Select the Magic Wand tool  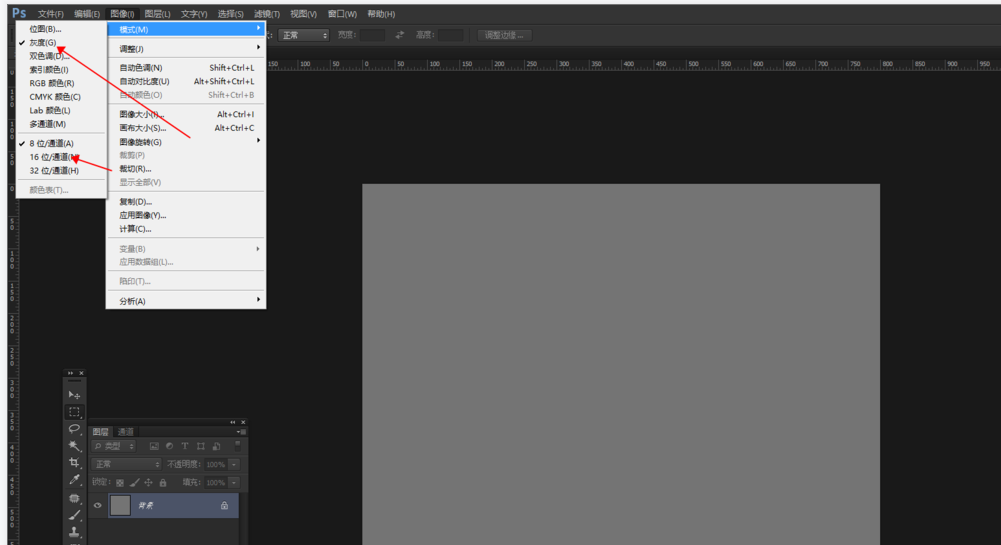pyautogui.click(x=74, y=446)
